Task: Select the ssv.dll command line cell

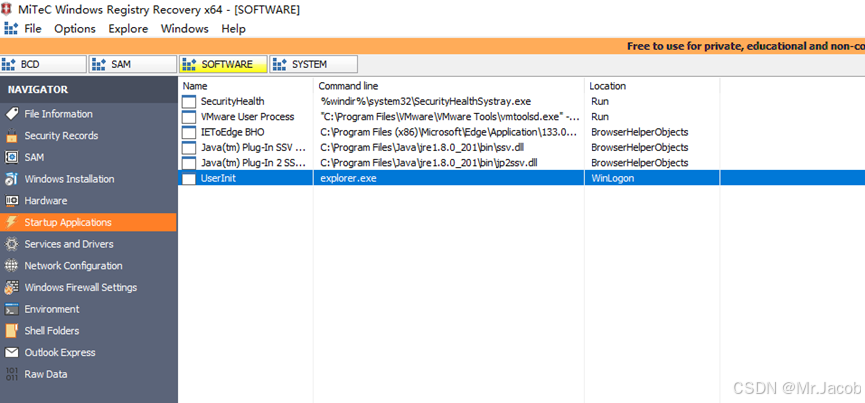Action: (449, 148)
